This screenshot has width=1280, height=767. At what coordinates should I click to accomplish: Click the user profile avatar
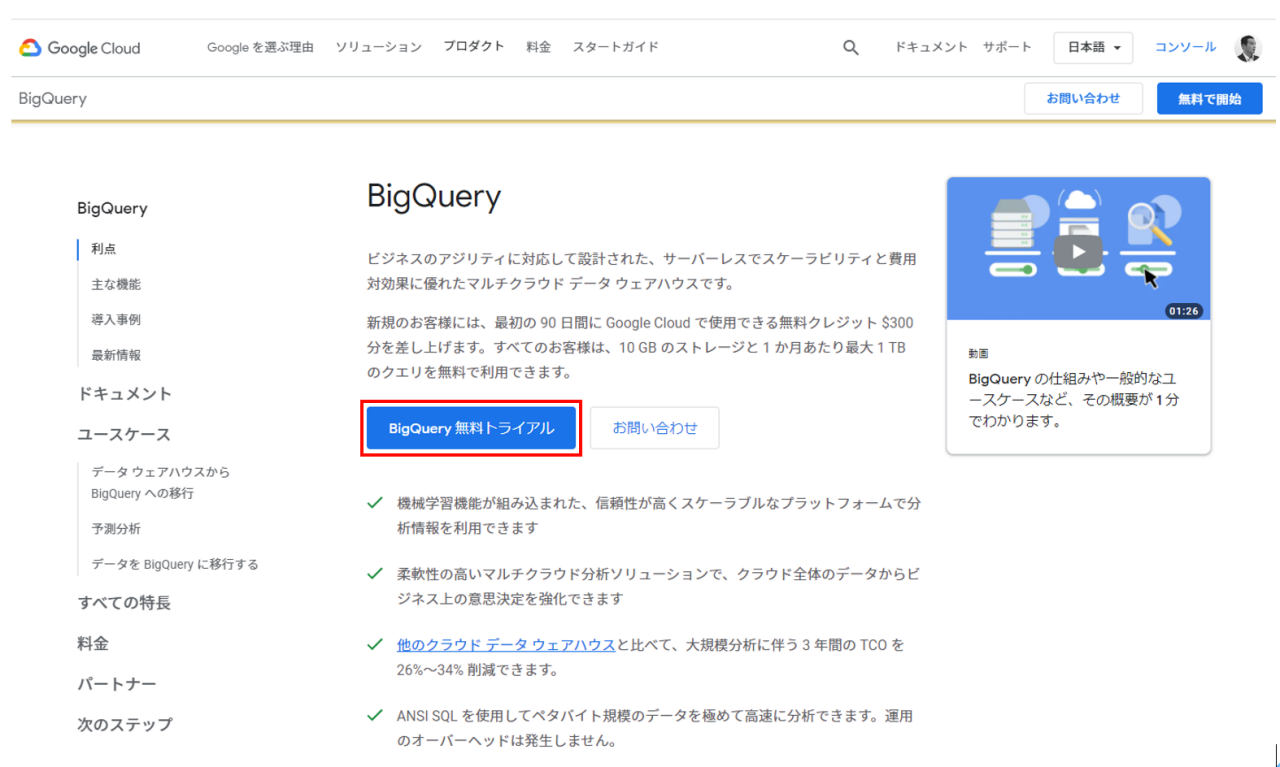(x=1247, y=48)
